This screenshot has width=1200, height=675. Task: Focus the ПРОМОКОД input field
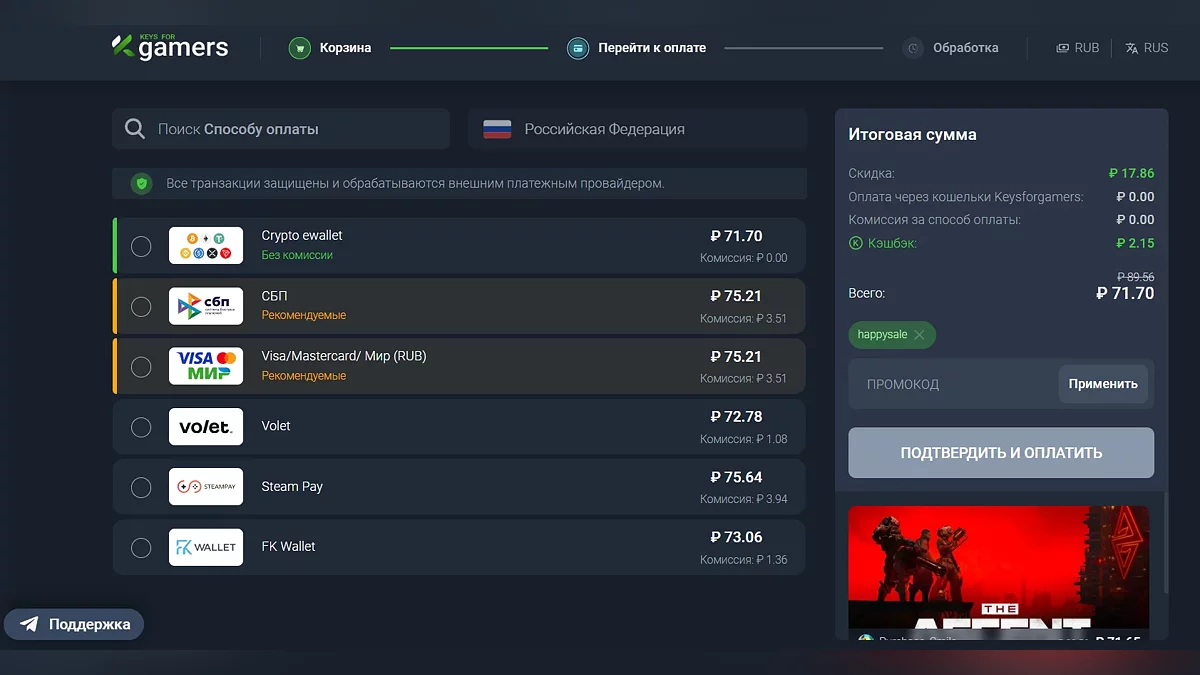click(x=952, y=384)
